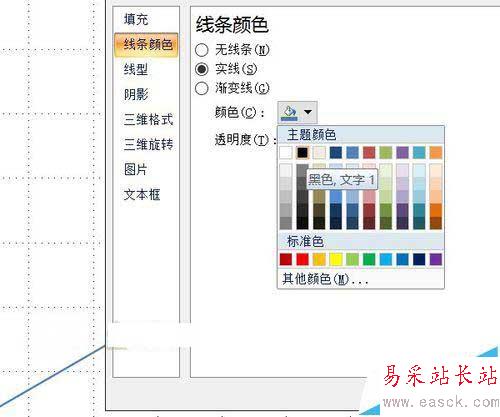Pick lightest aqua tint below theme row
Screen dimensions: 500x417
pos(419,170)
